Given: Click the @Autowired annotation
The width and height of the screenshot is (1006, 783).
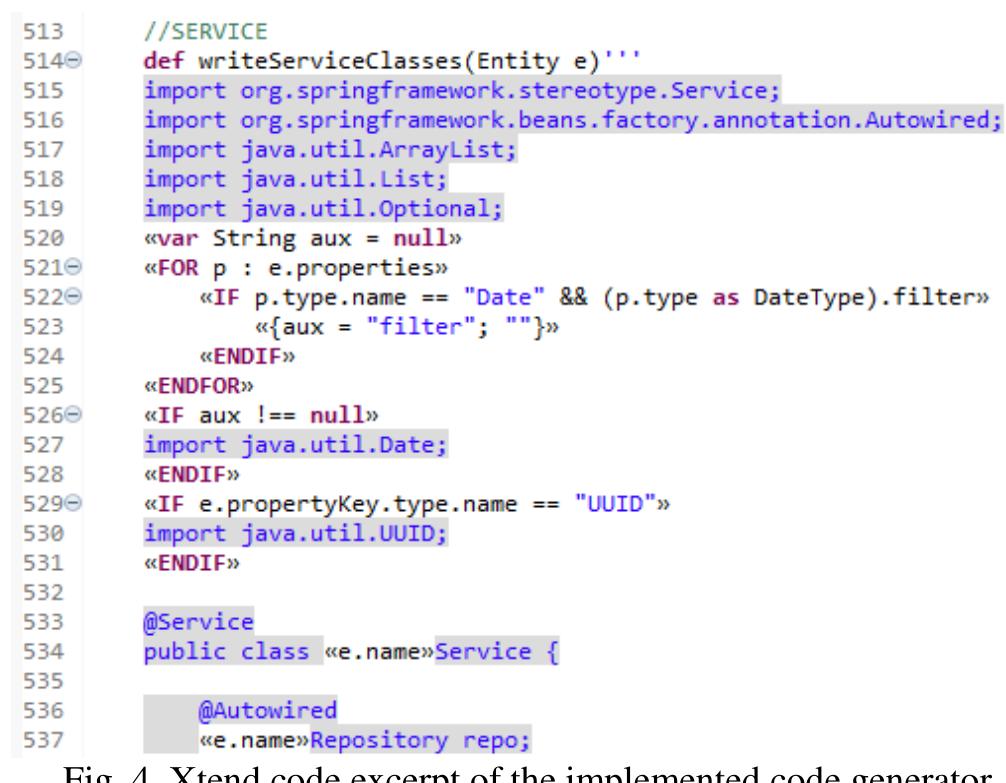Looking at the screenshot, I should click(x=268, y=710).
